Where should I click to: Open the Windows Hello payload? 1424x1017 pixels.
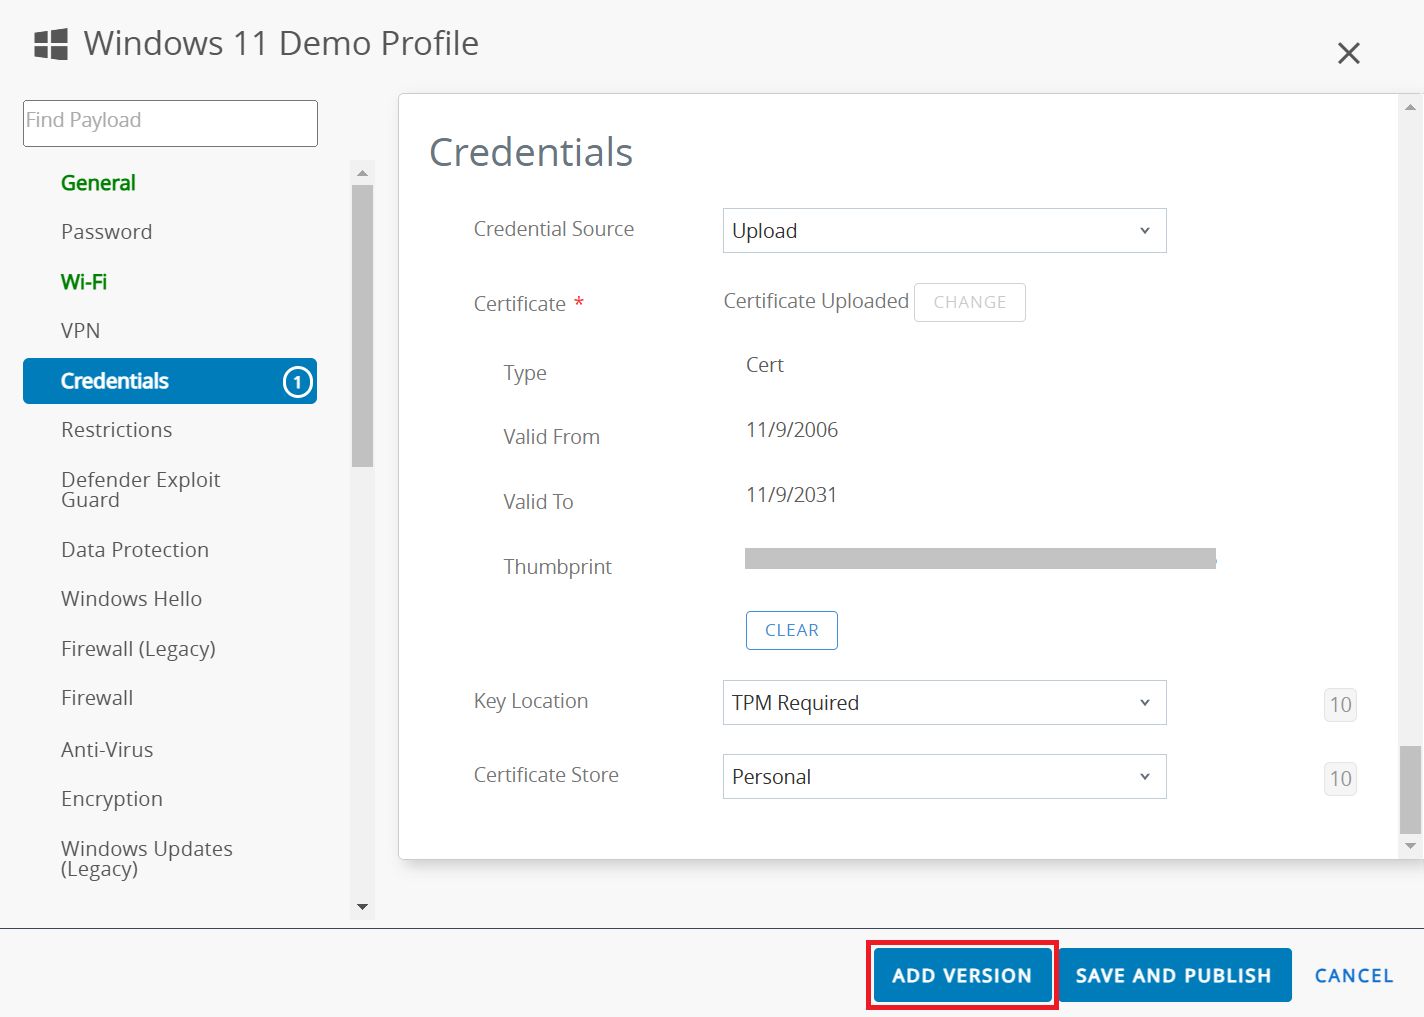point(132,599)
